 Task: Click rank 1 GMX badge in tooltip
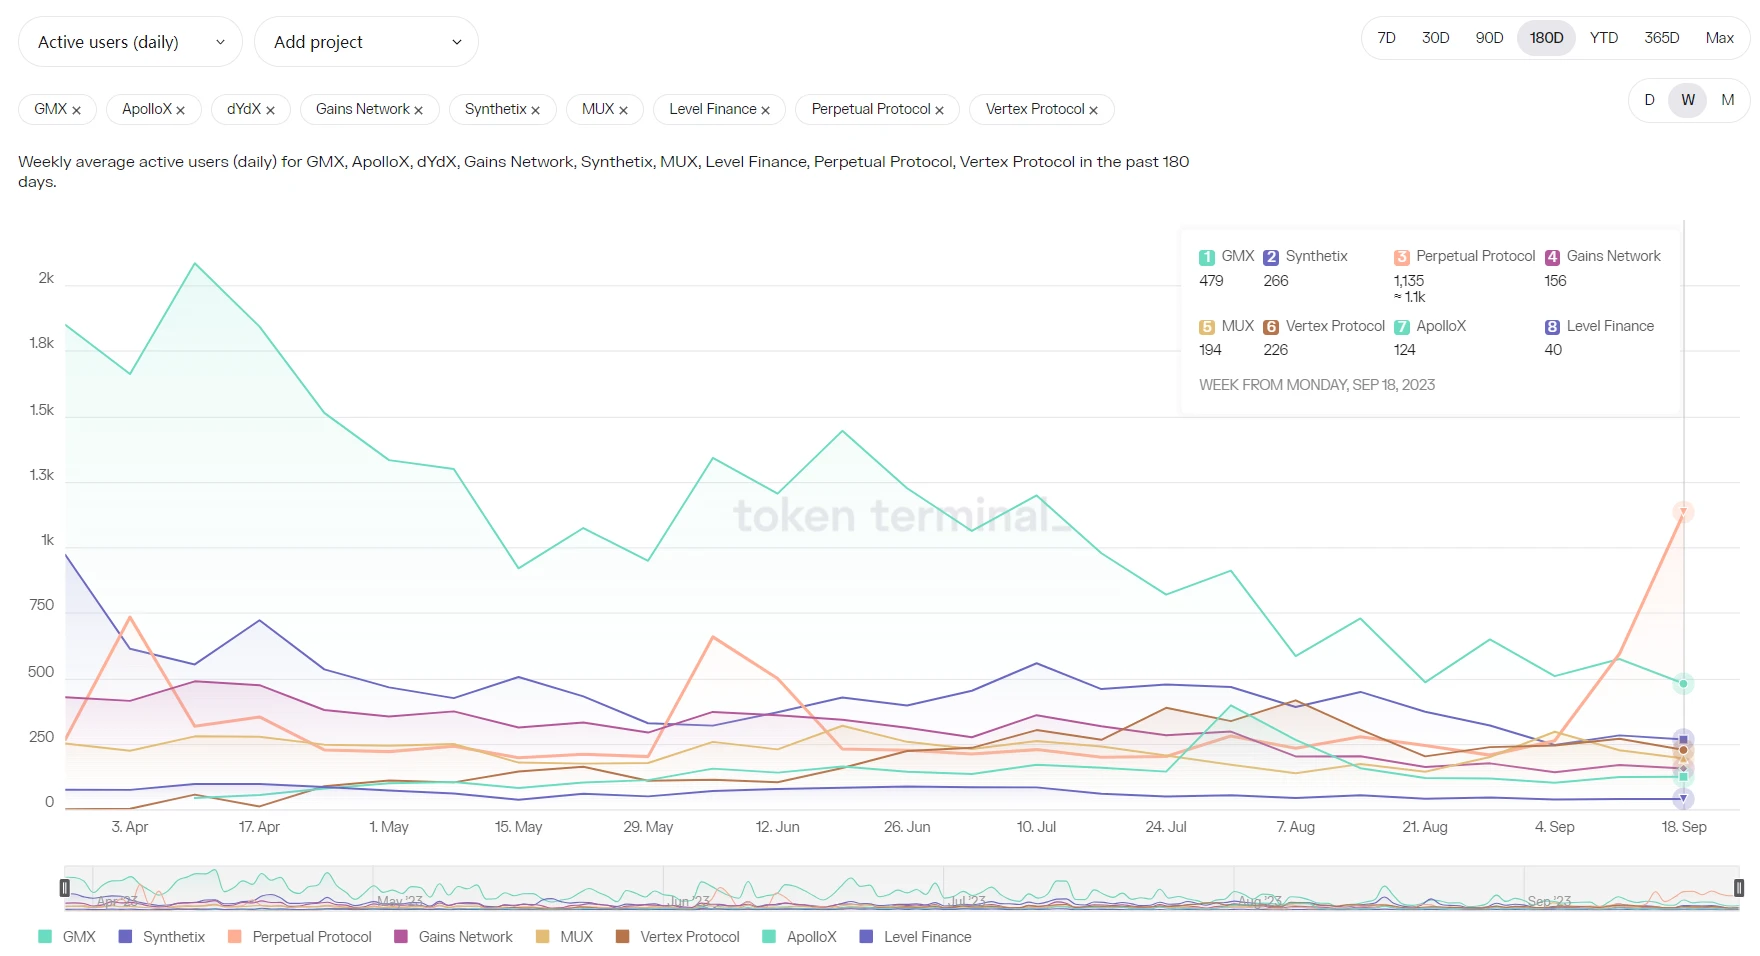(1207, 257)
